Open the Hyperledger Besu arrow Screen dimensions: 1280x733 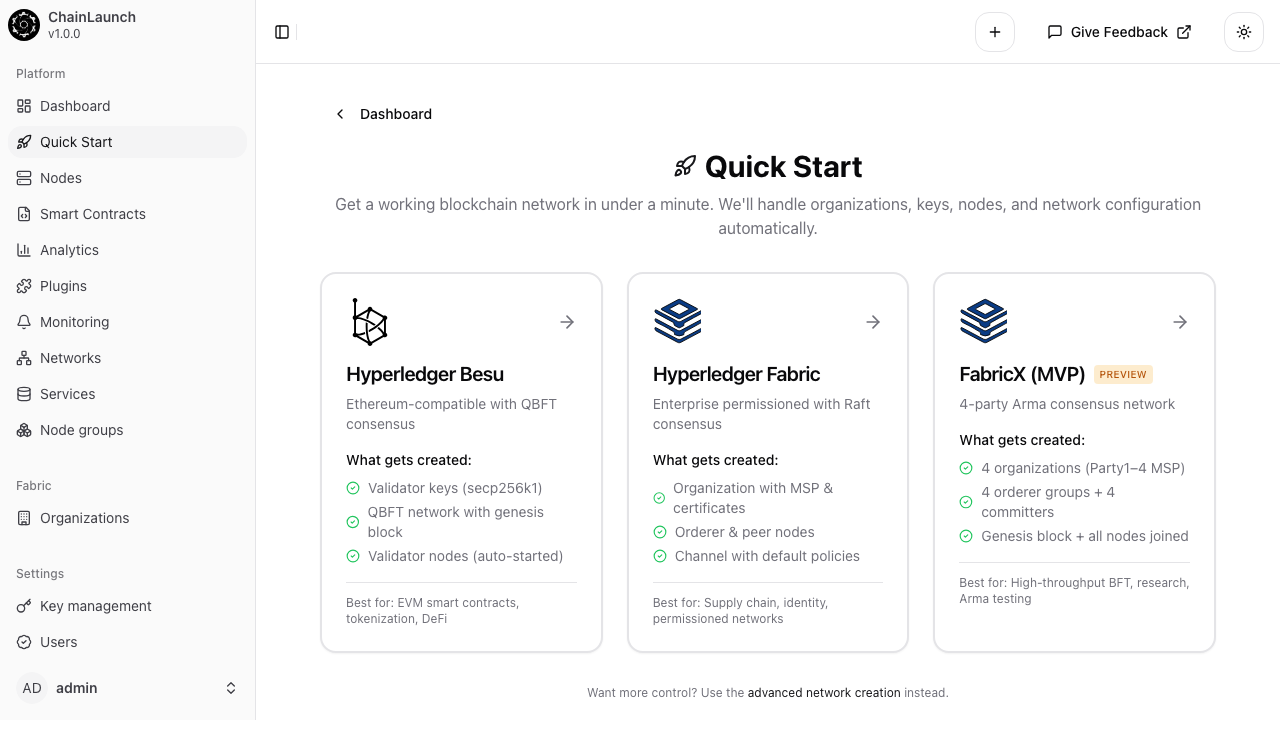click(x=567, y=321)
